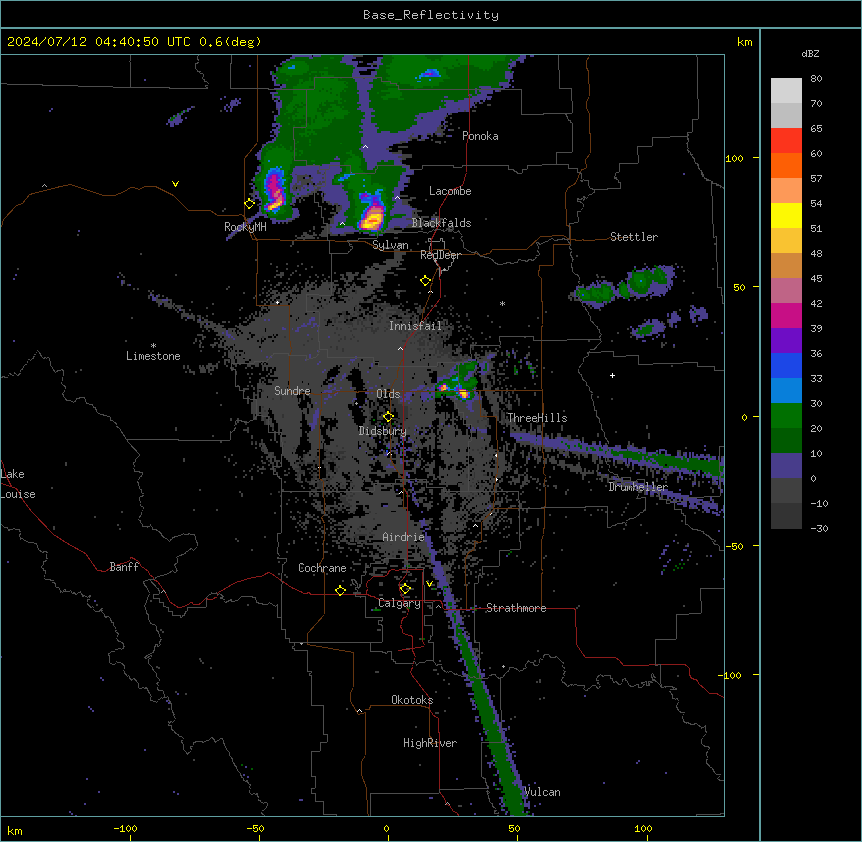Select the yellow diamond marker between Olds and Didsbury

click(x=388, y=417)
